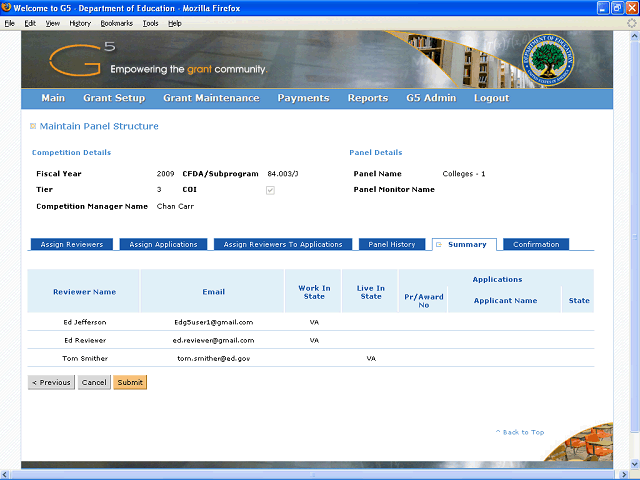
Task: Switch to Panel History tab
Action: point(392,244)
